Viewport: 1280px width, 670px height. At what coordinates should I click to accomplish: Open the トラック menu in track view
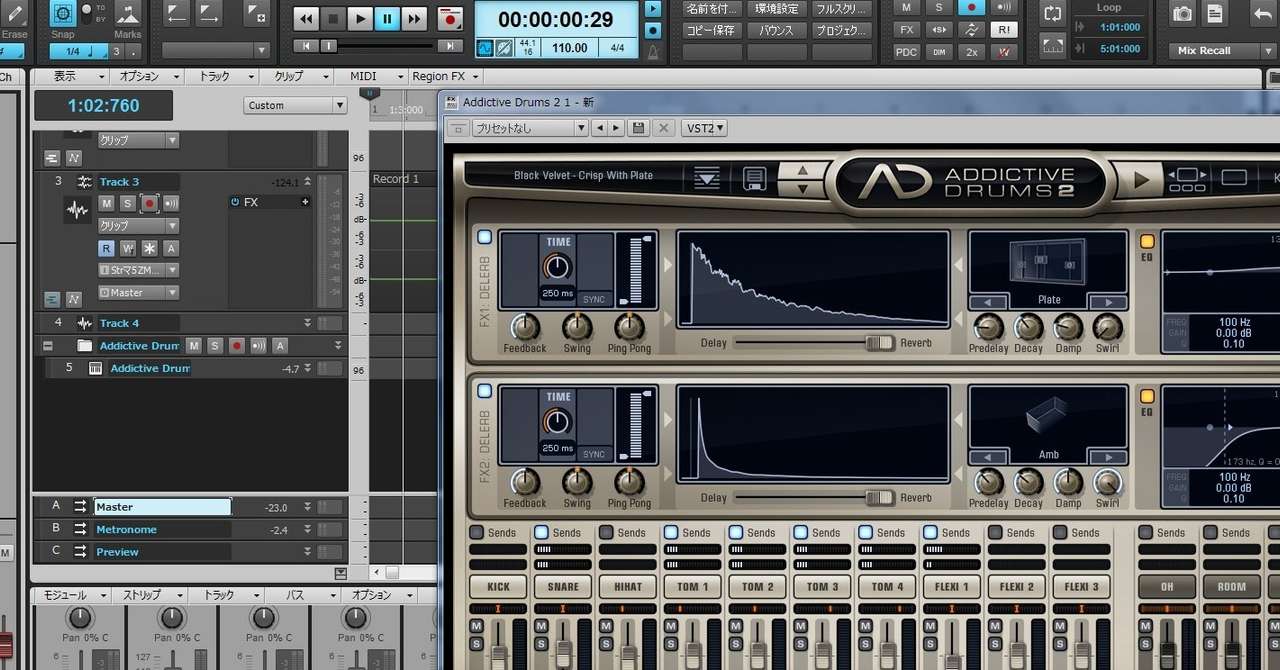221,76
